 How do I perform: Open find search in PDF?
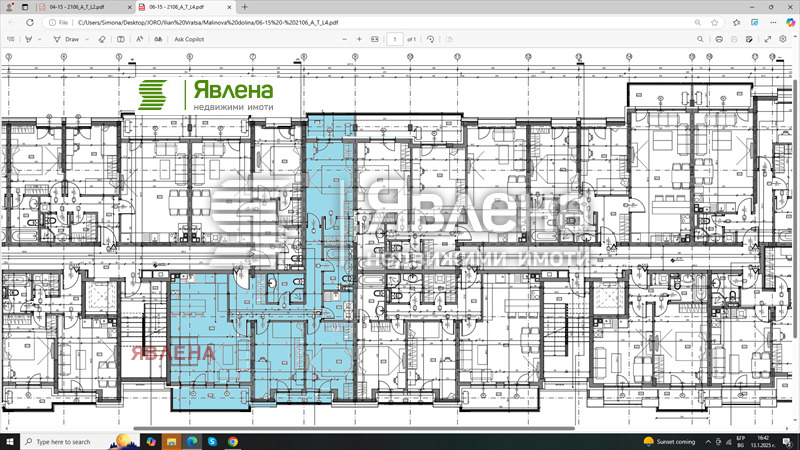pyautogui.click(x=698, y=39)
